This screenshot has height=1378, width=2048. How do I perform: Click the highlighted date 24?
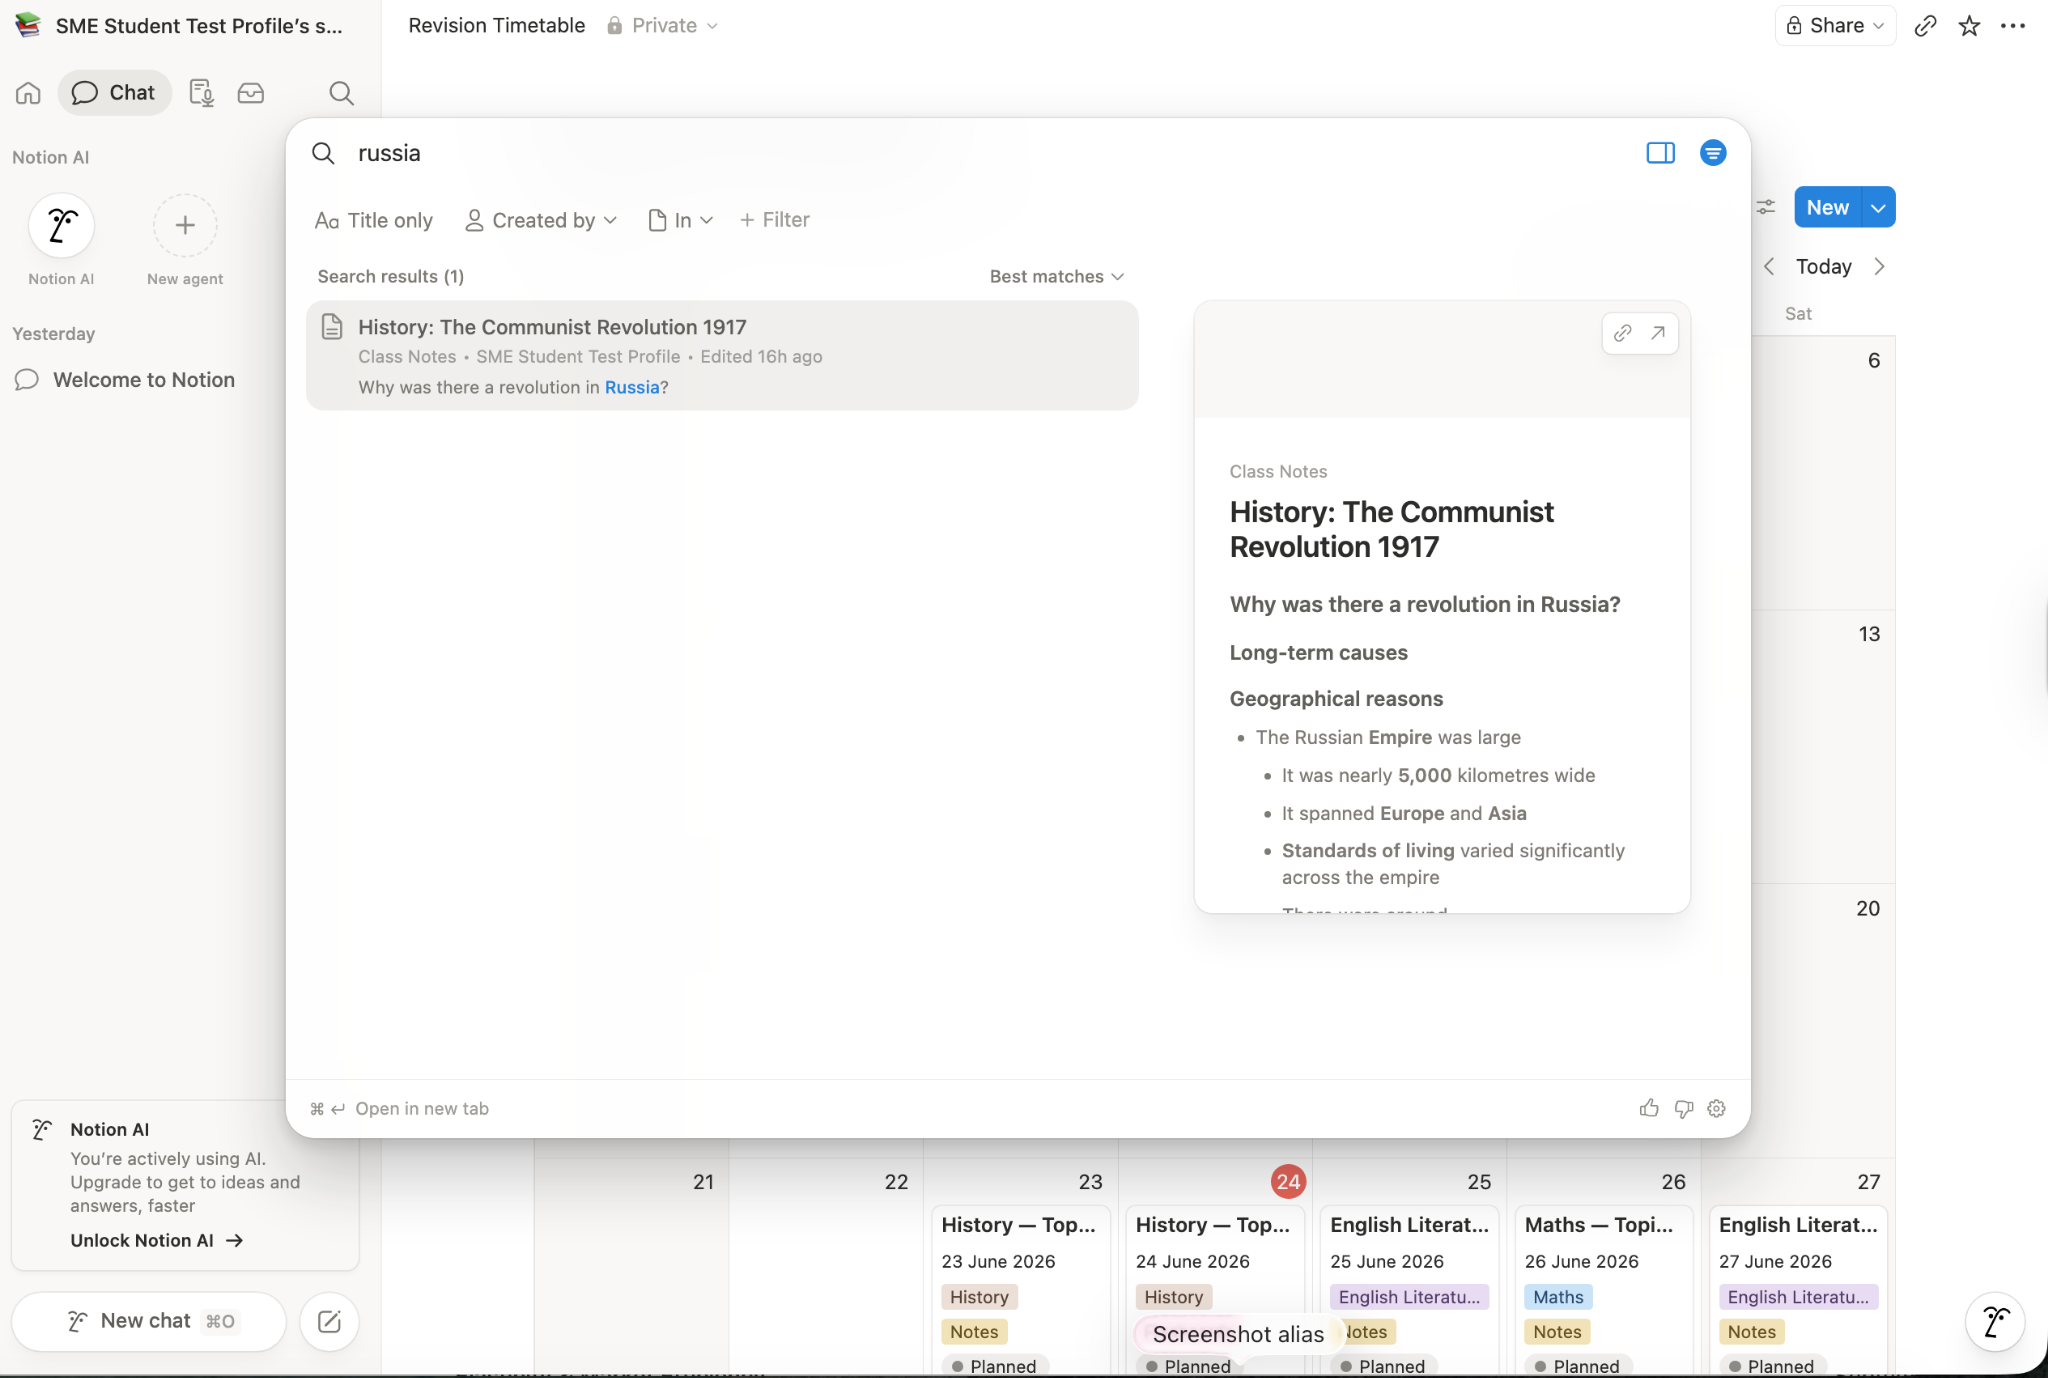[1288, 1182]
